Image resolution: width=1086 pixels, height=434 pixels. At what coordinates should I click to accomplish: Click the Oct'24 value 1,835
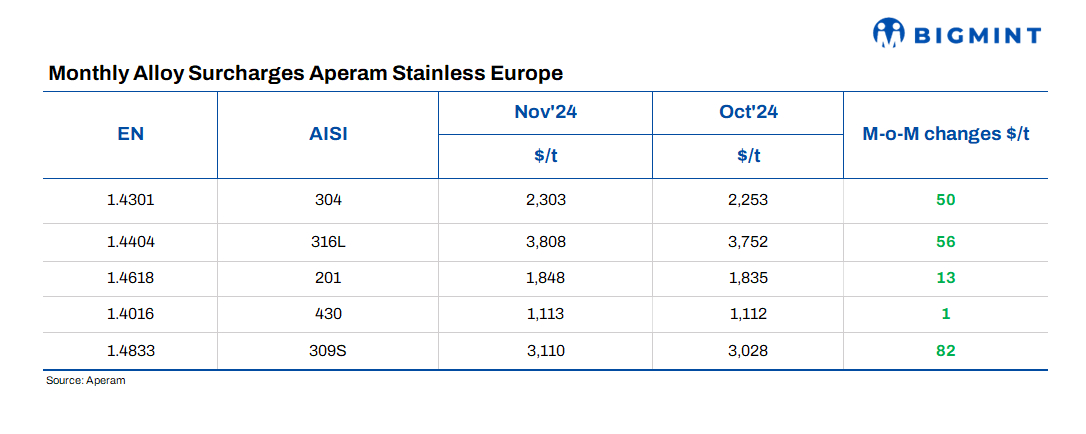click(x=748, y=277)
